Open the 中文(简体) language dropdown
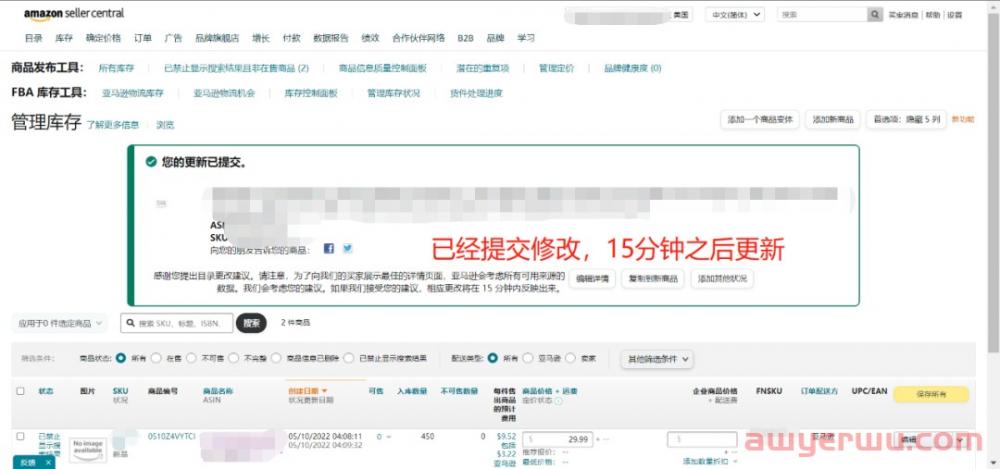1000x469 pixels. coord(735,15)
